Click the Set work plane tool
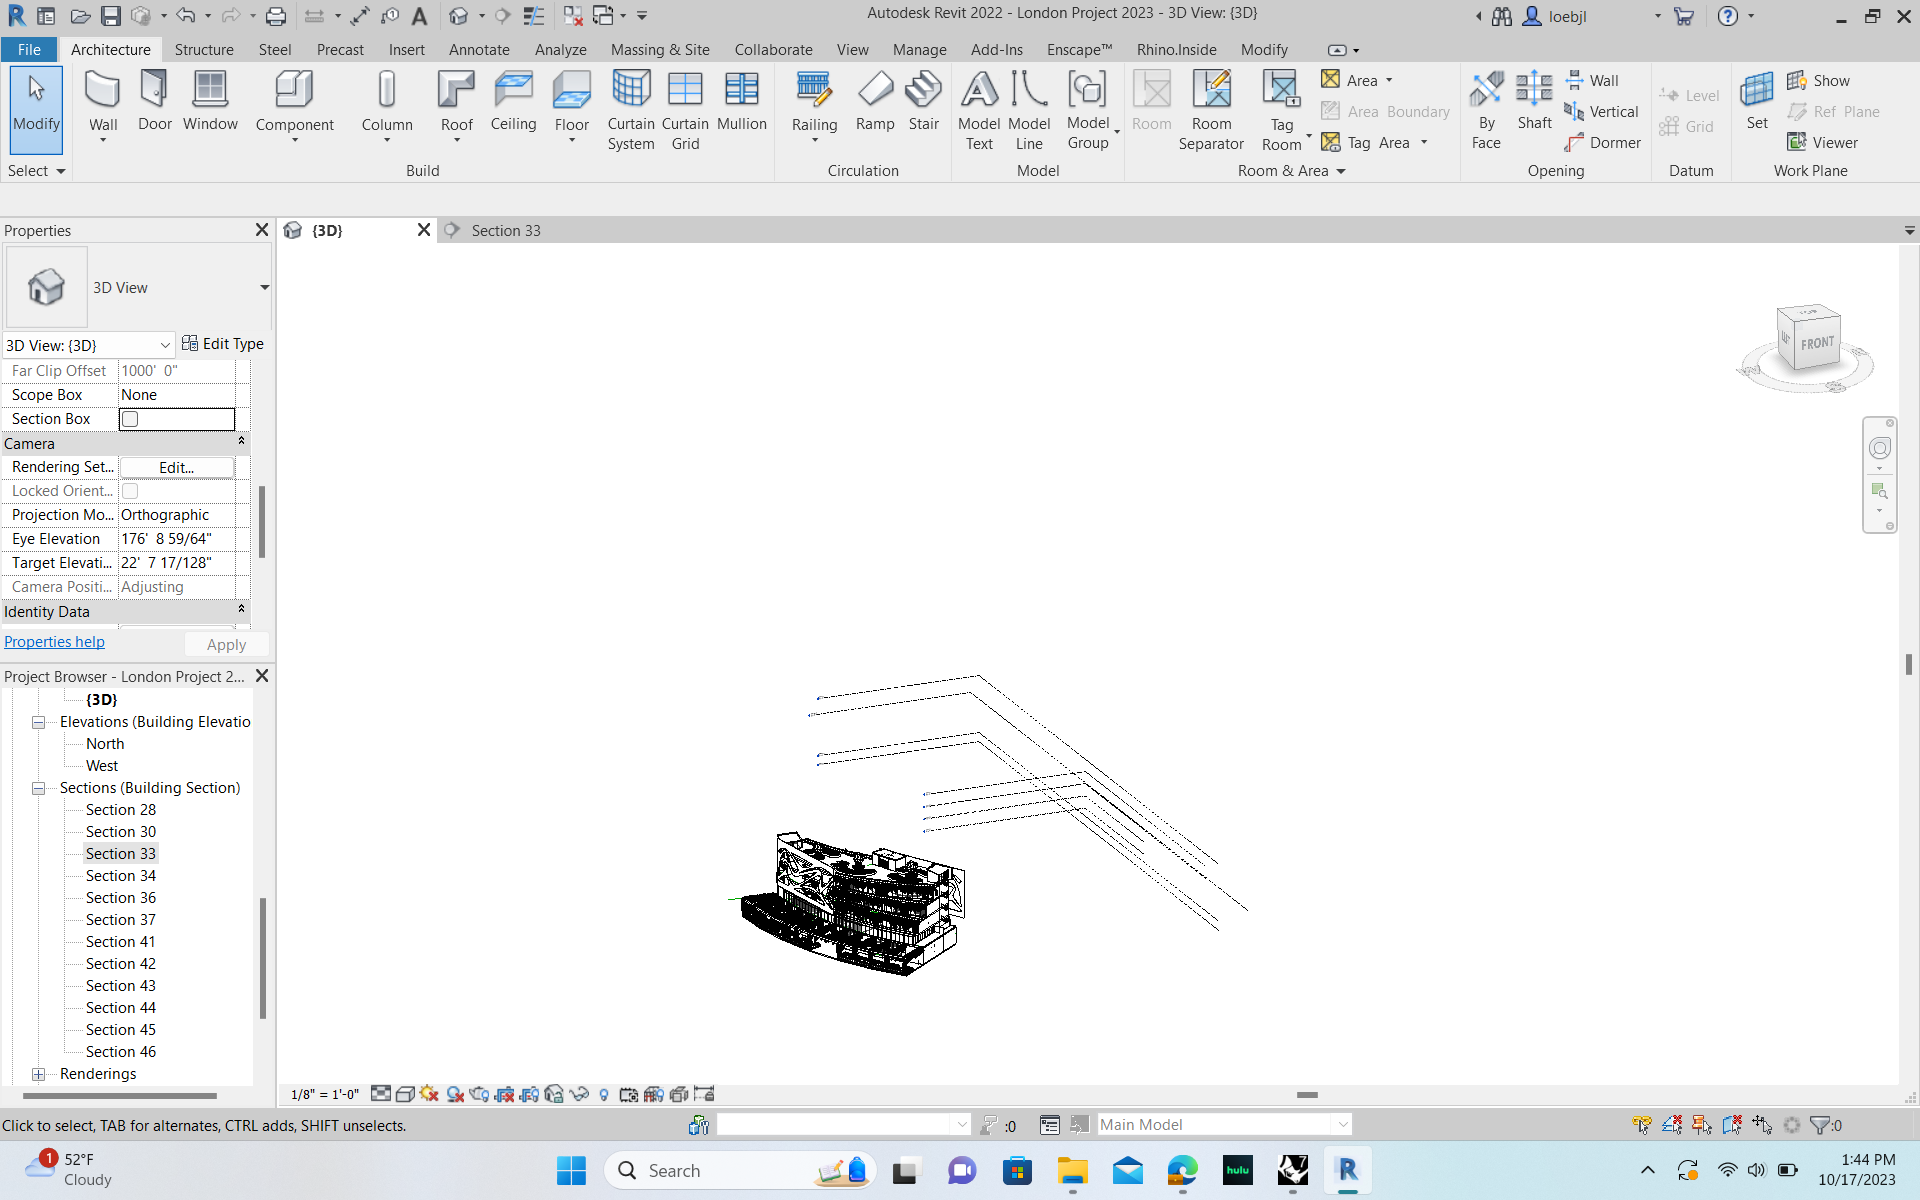Screen dimensions: 1920x1200 (1757, 102)
